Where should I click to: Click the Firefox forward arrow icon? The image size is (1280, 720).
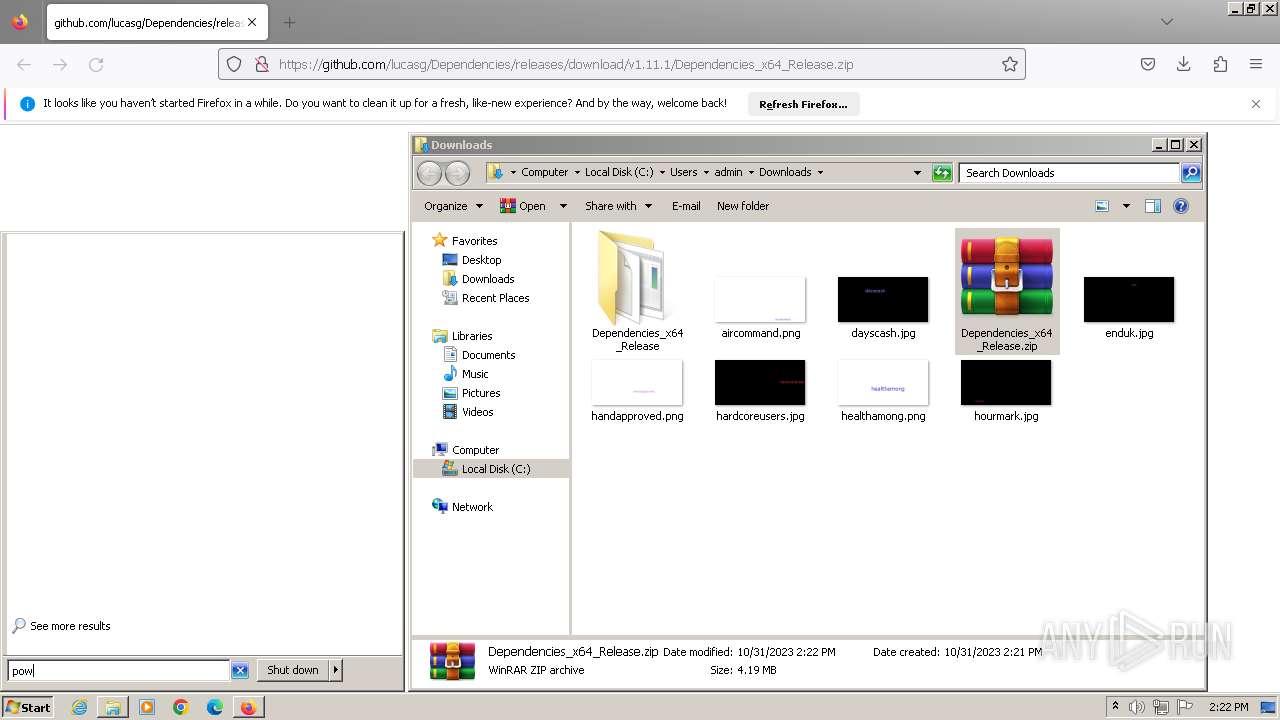point(60,64)
